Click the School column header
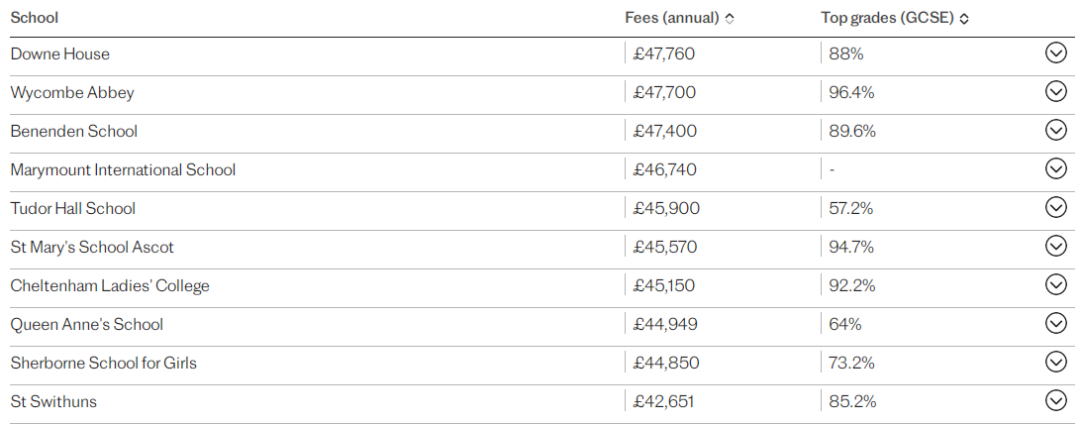Screen dimensions: 1080x425 34,18
